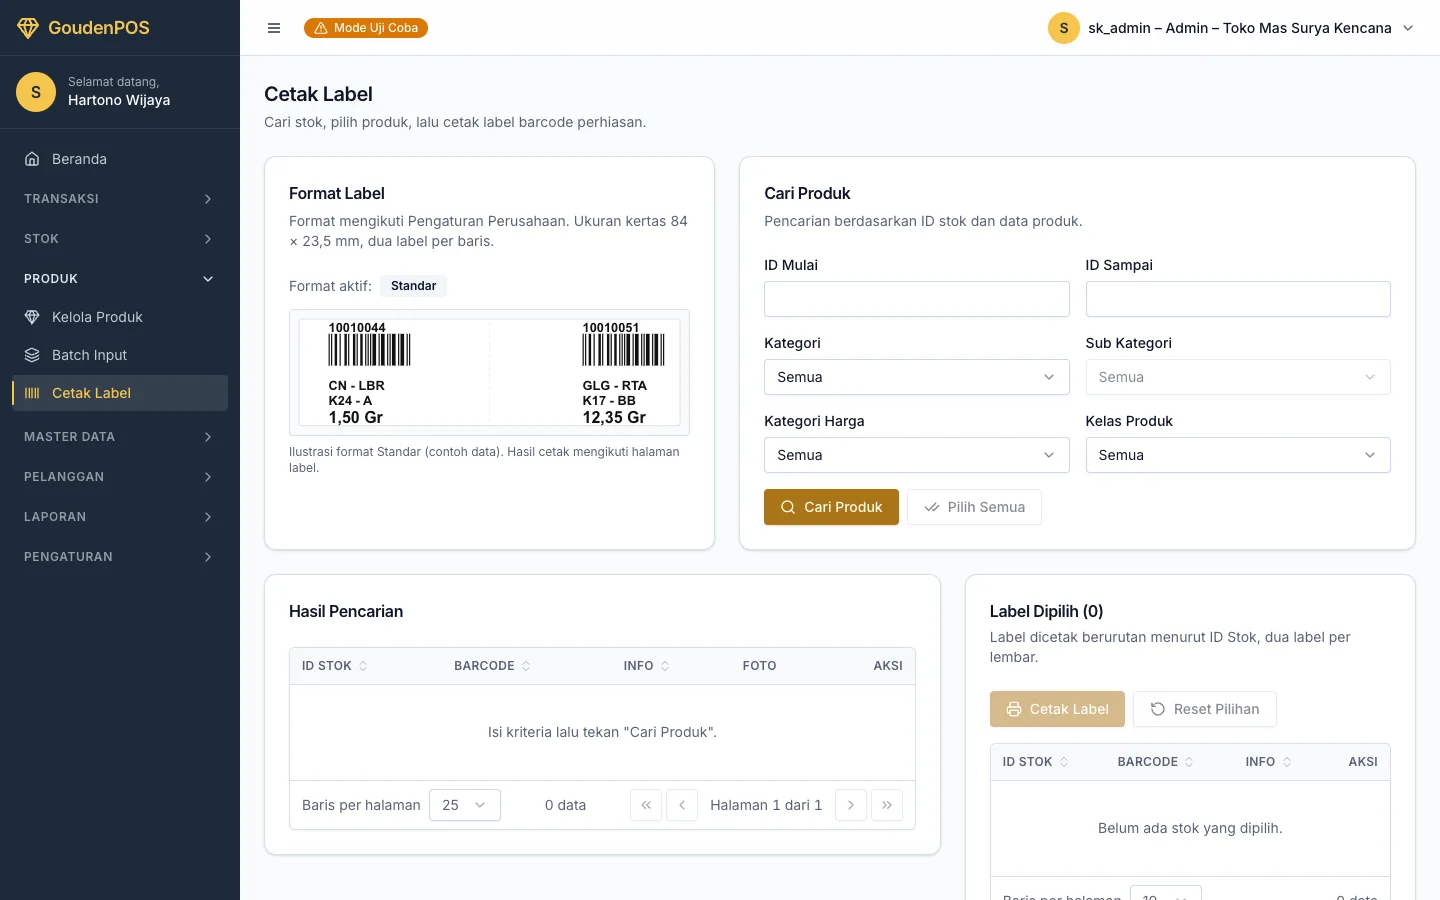
Task: Collapse the PRODUK sidebar section
Action: (120, 279)
